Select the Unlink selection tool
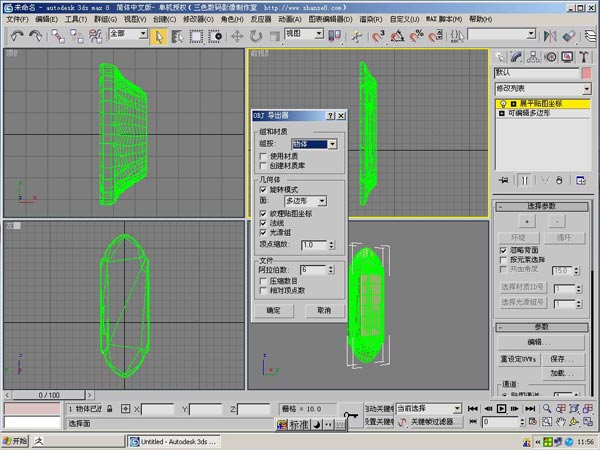Image resolution: width=600 pixels, height=450 pixels. click(x=77, y=36)
